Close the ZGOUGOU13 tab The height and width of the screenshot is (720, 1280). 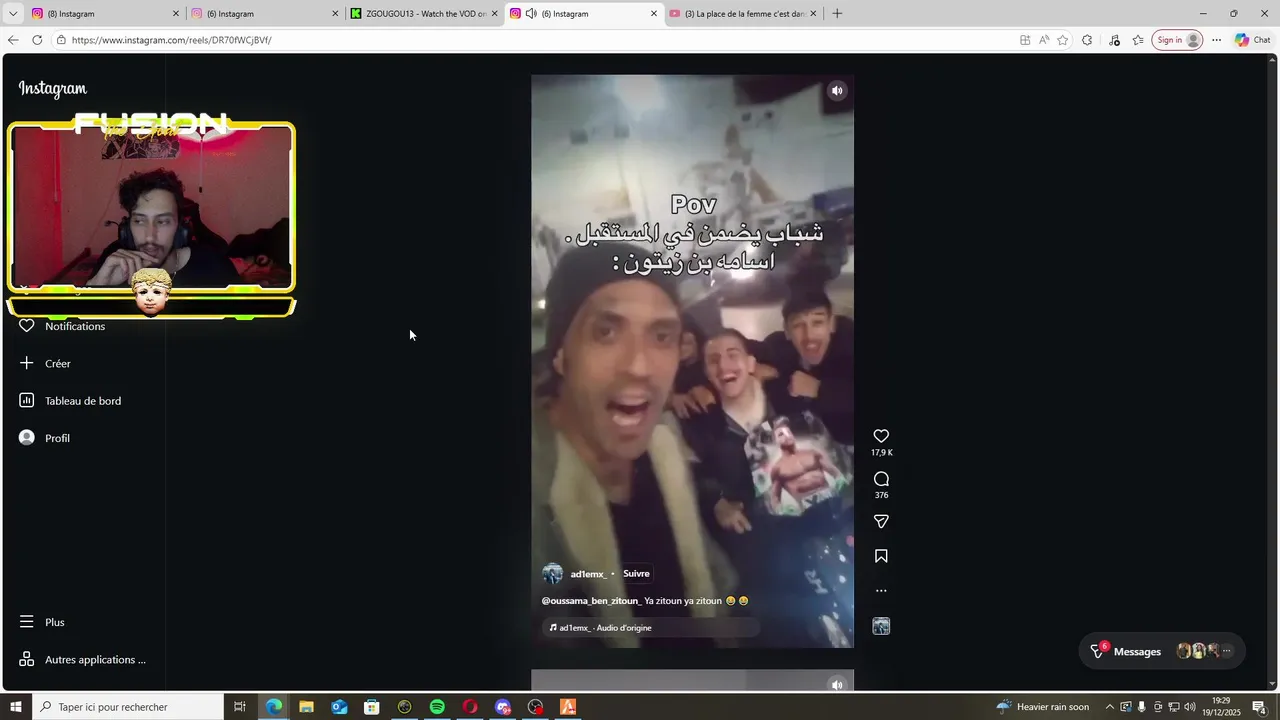coord(494,14)
